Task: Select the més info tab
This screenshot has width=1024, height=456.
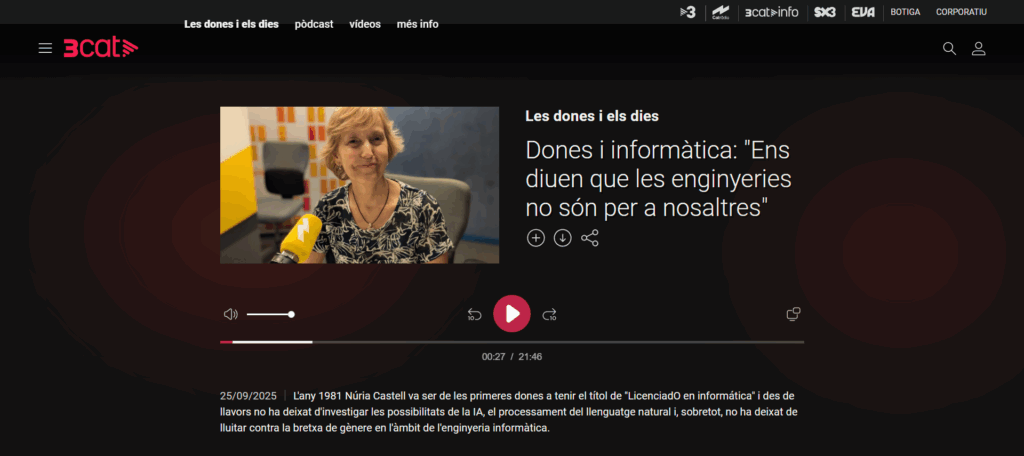Action: tap(417, 24)
